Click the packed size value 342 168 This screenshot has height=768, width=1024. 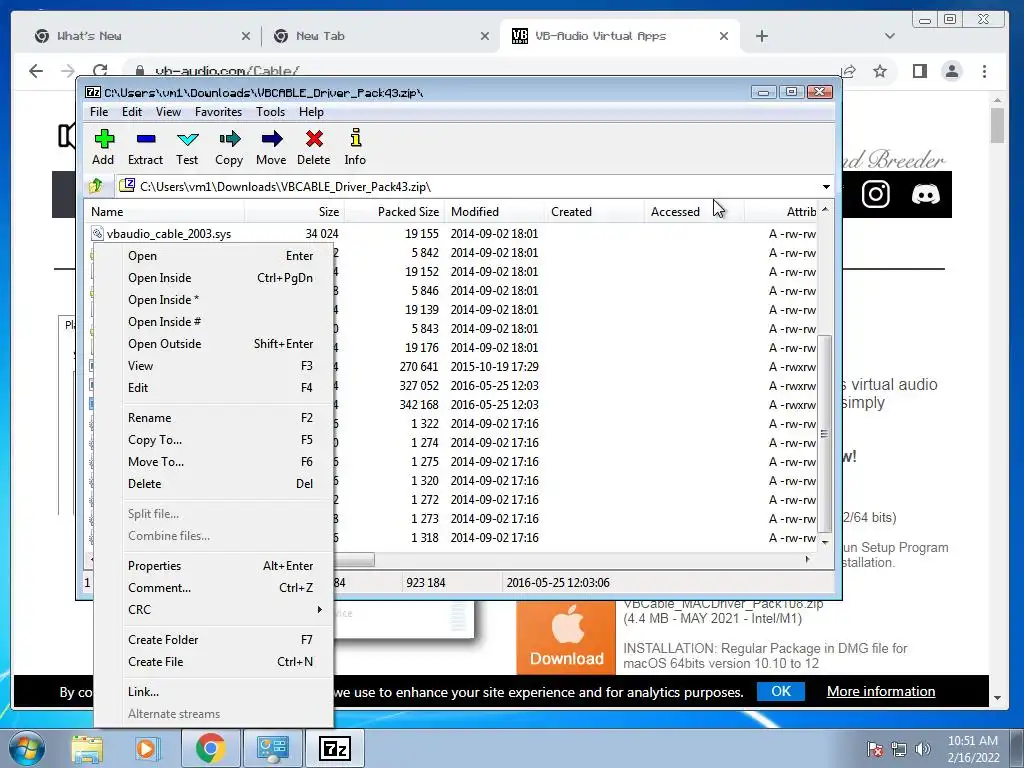coord(419,404)
